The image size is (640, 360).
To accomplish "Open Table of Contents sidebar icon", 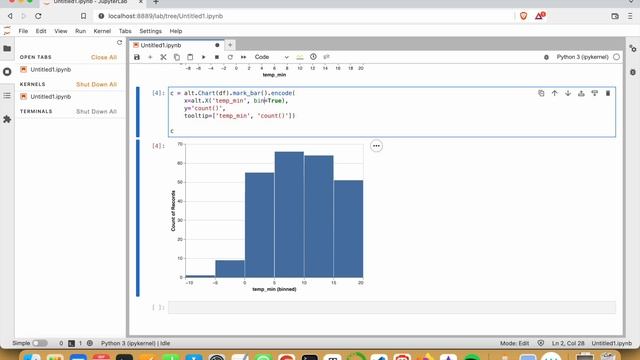I will (7, 96).
